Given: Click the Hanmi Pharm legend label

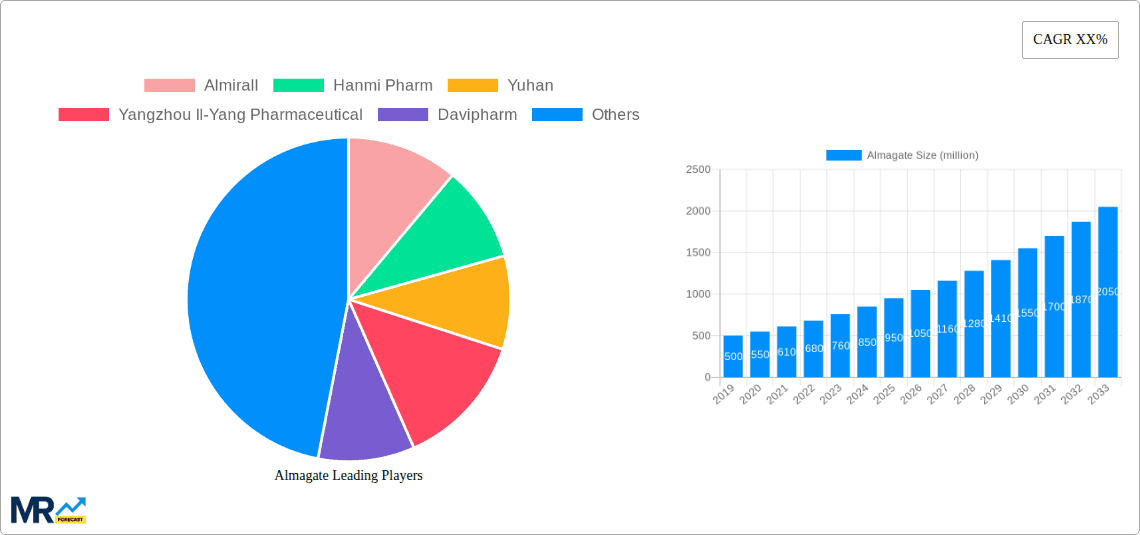Looking at the screenshot, I should click(383, 86).
